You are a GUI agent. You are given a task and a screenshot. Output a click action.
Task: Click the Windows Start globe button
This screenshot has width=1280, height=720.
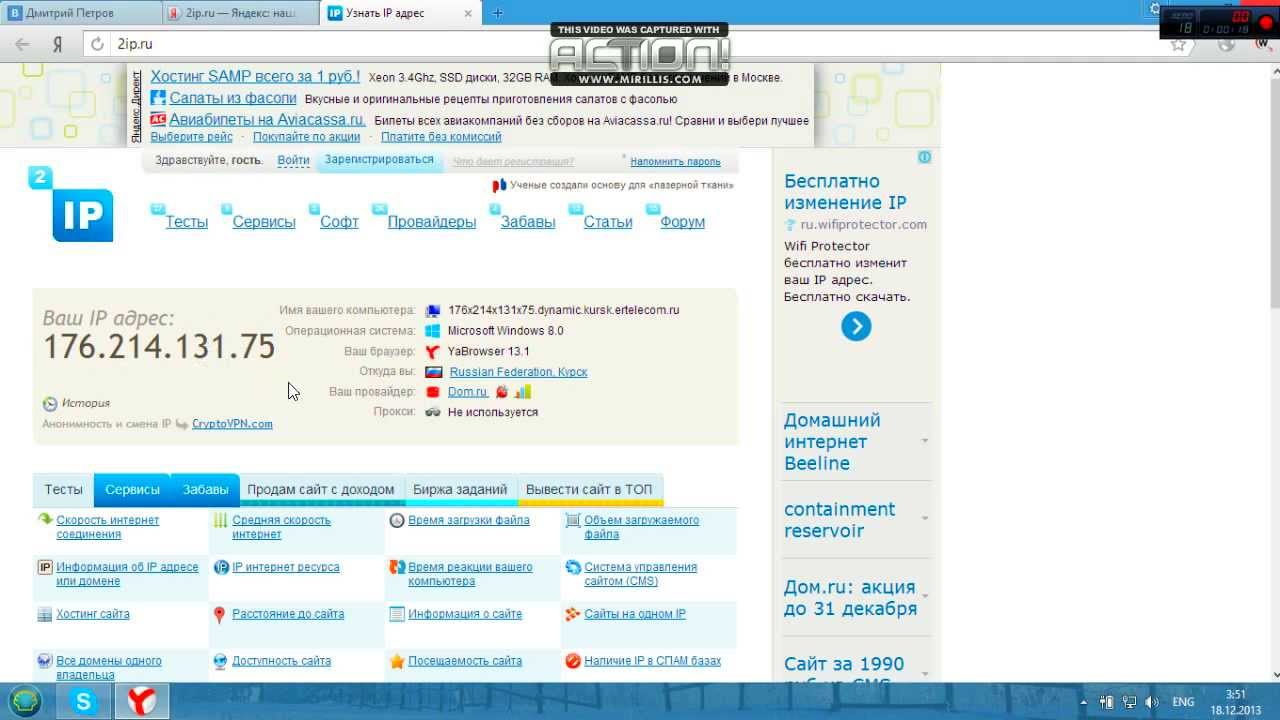[x=25, y=702]
